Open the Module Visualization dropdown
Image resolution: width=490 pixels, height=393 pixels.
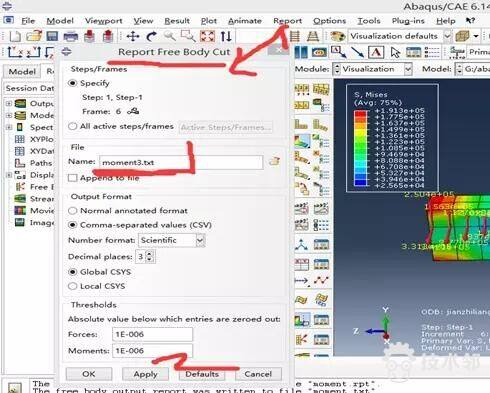pyautogui.click(x=408, y=69)
